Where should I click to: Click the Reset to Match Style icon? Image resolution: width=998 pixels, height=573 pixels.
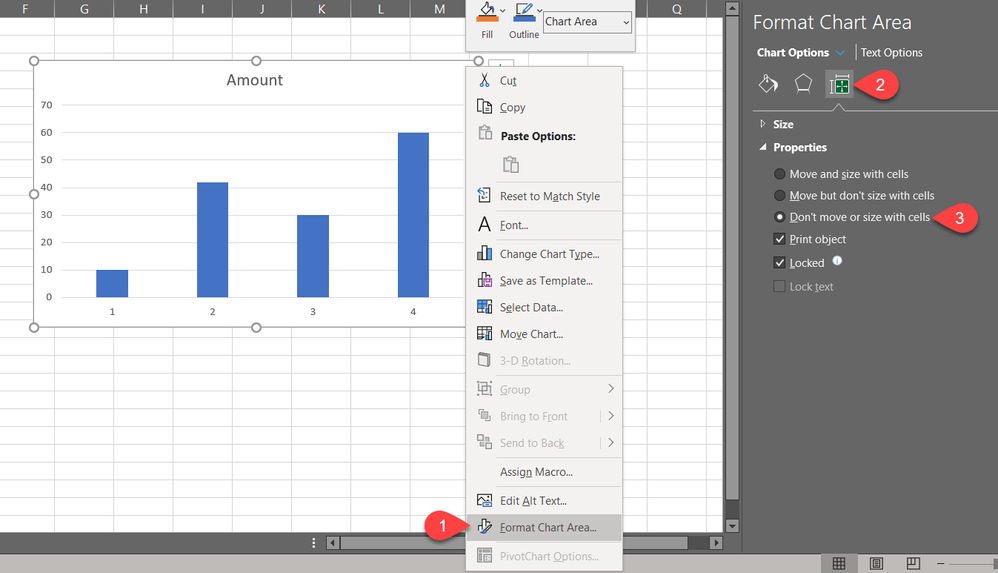point(484,195)
